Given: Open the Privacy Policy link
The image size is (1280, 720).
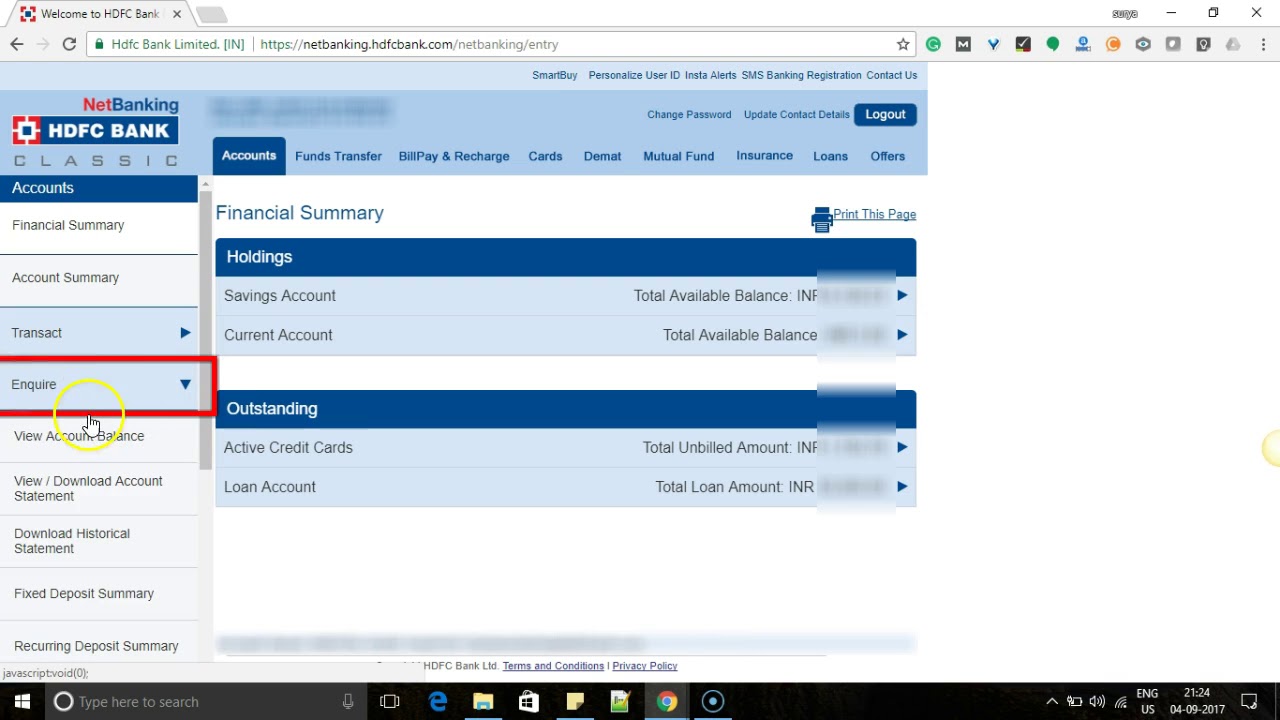Looking at the screenshot, I should click(x=644, y=666).
